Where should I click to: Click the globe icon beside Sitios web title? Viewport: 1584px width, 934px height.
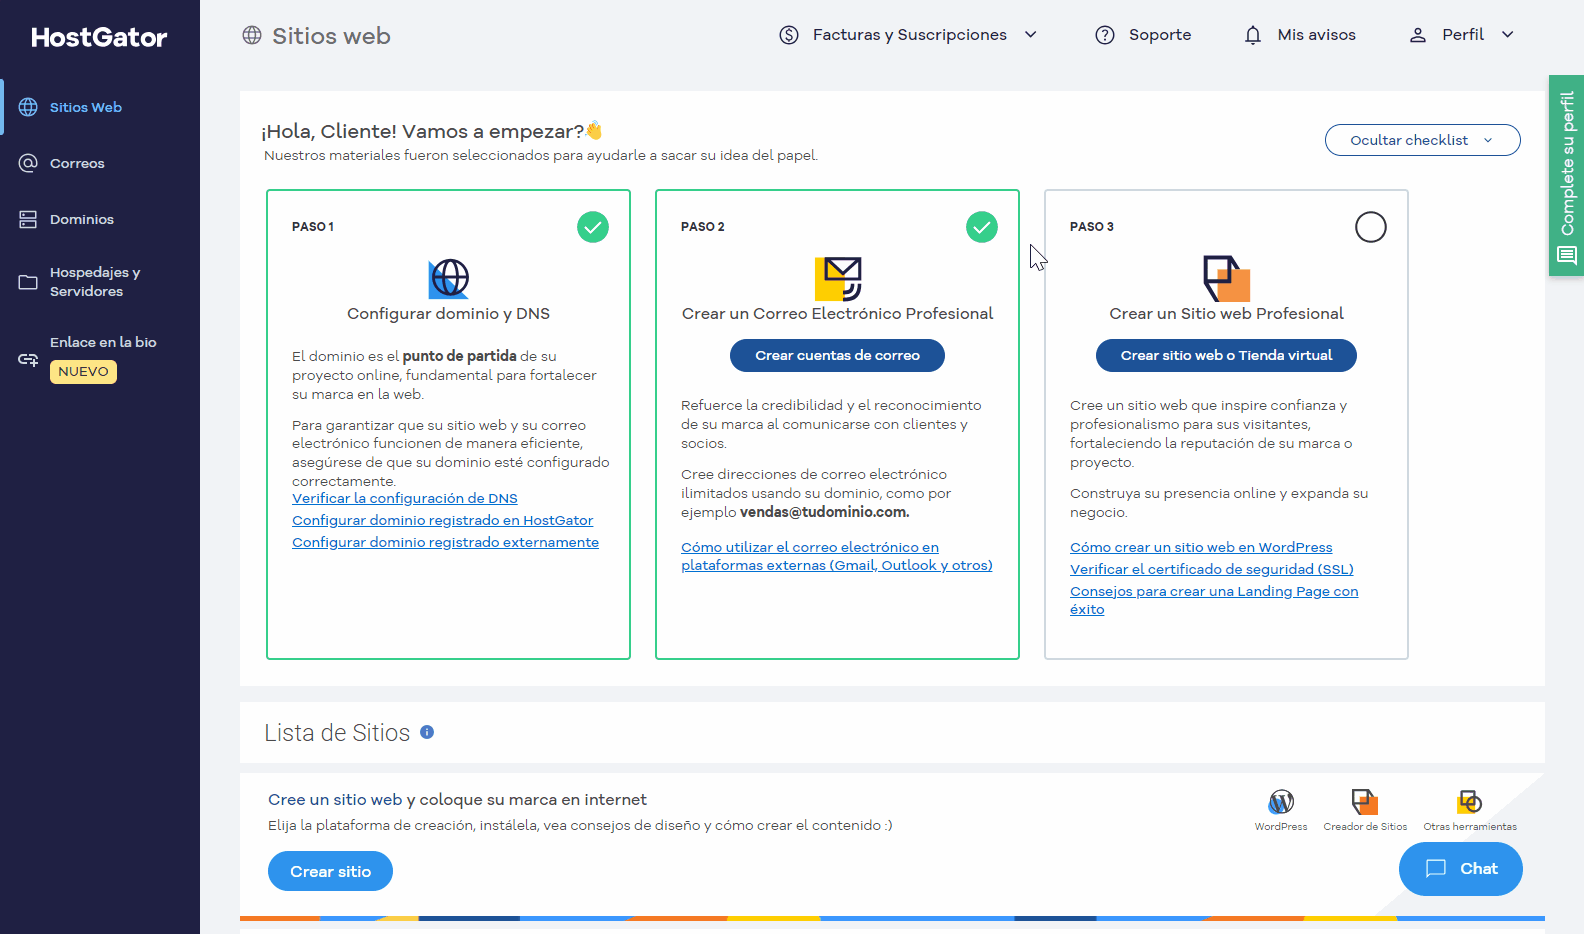coord(252,36)
